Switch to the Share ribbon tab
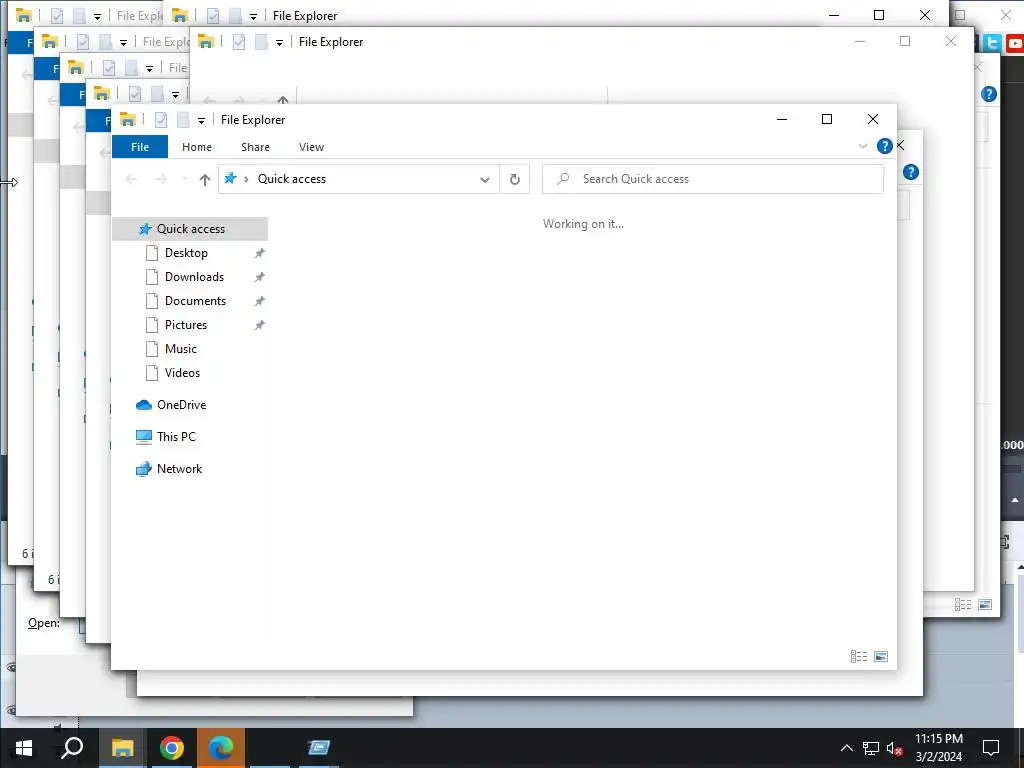1024x768 pixels. 255,147
